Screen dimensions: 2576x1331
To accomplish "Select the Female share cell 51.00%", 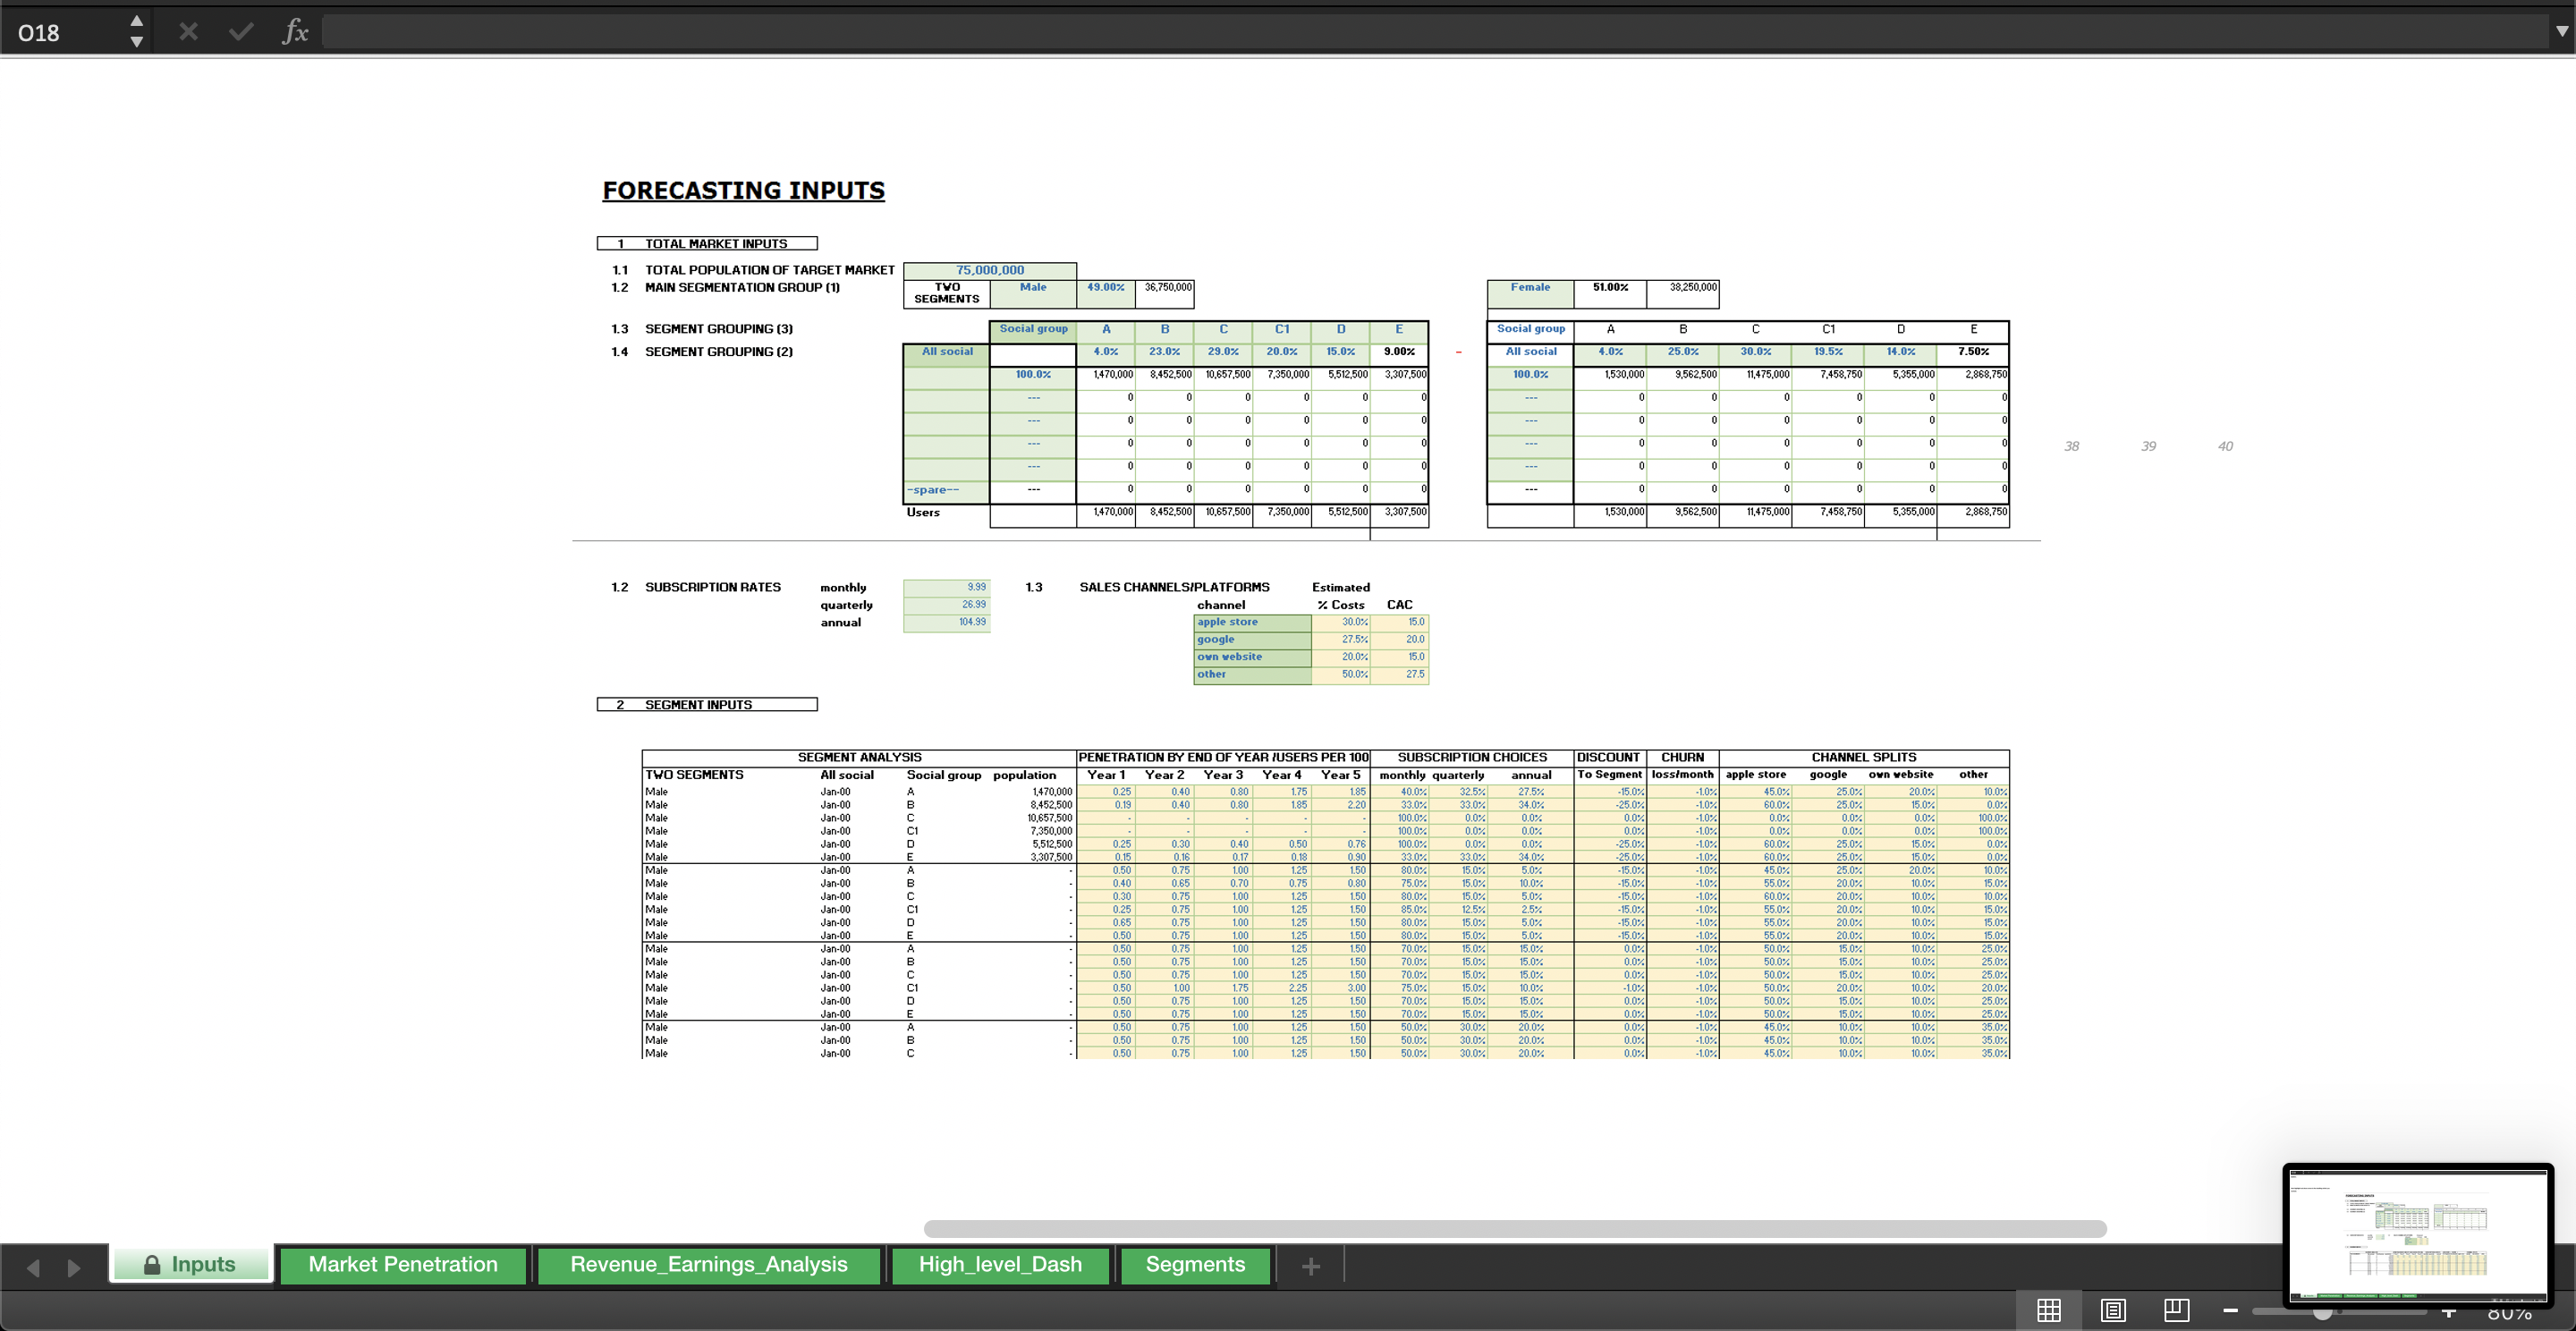I will coord(1610,293).
